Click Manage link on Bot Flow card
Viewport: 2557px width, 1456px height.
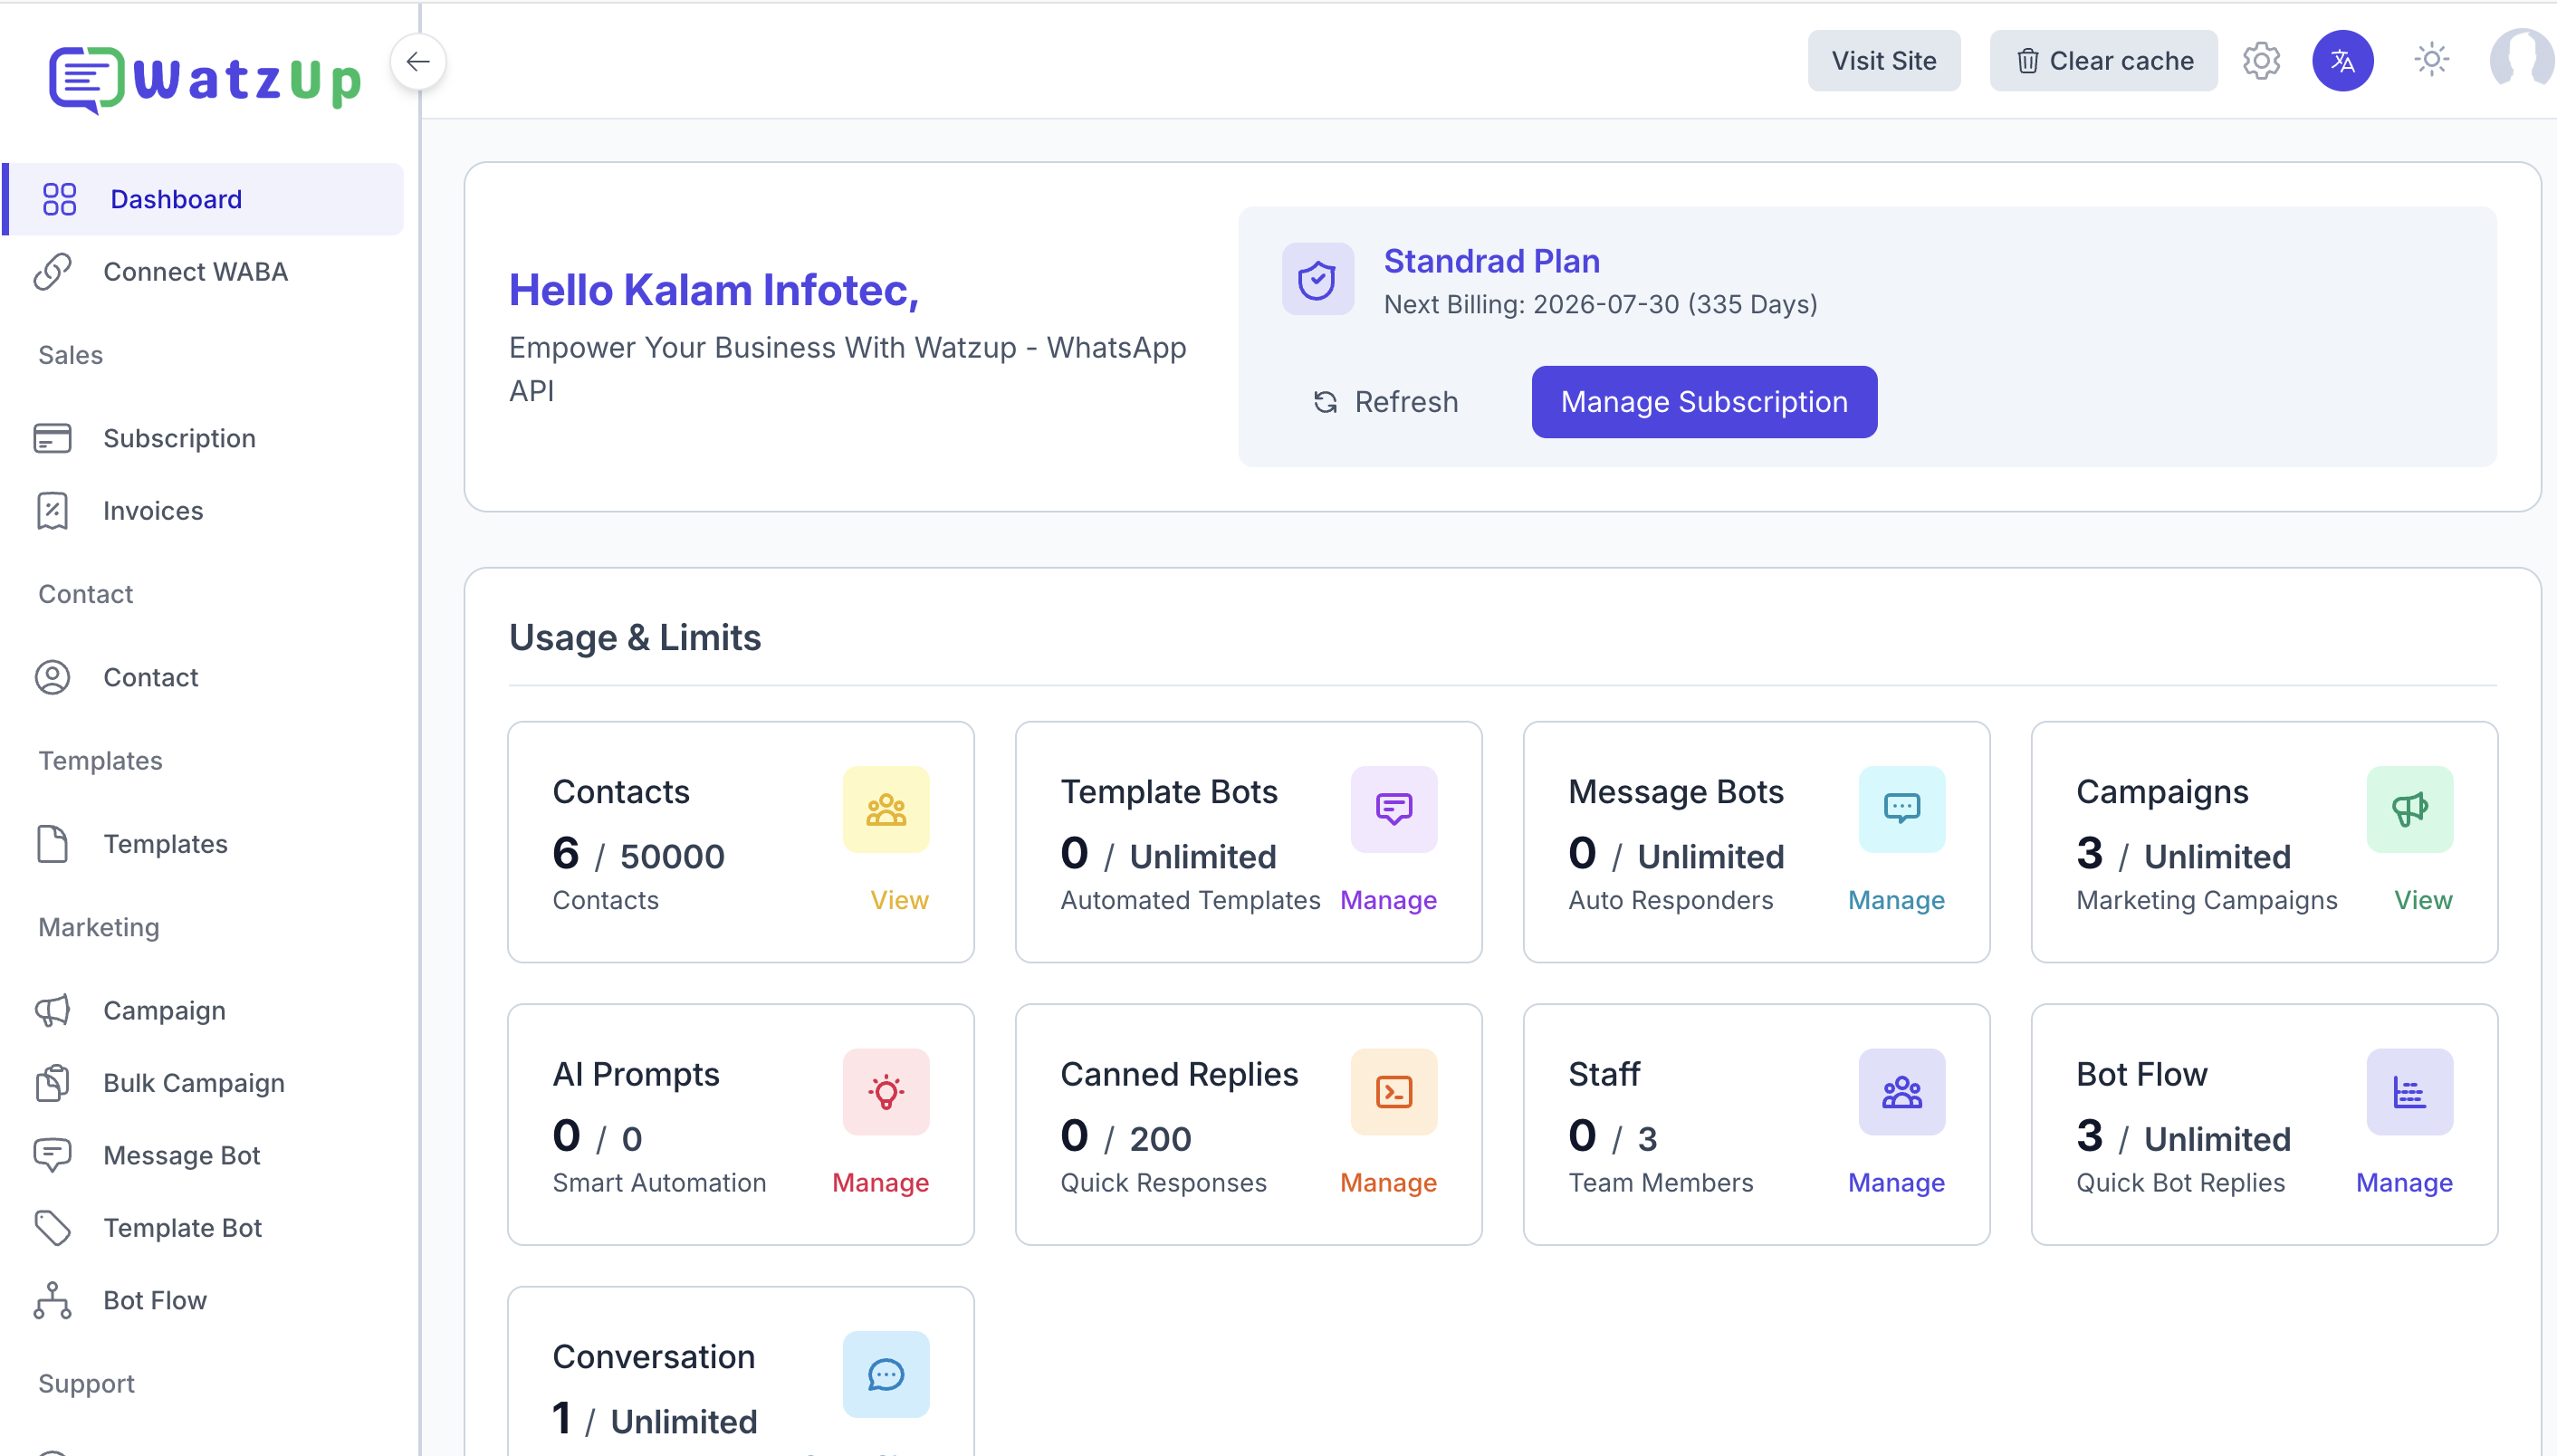click(2404, 1183)
